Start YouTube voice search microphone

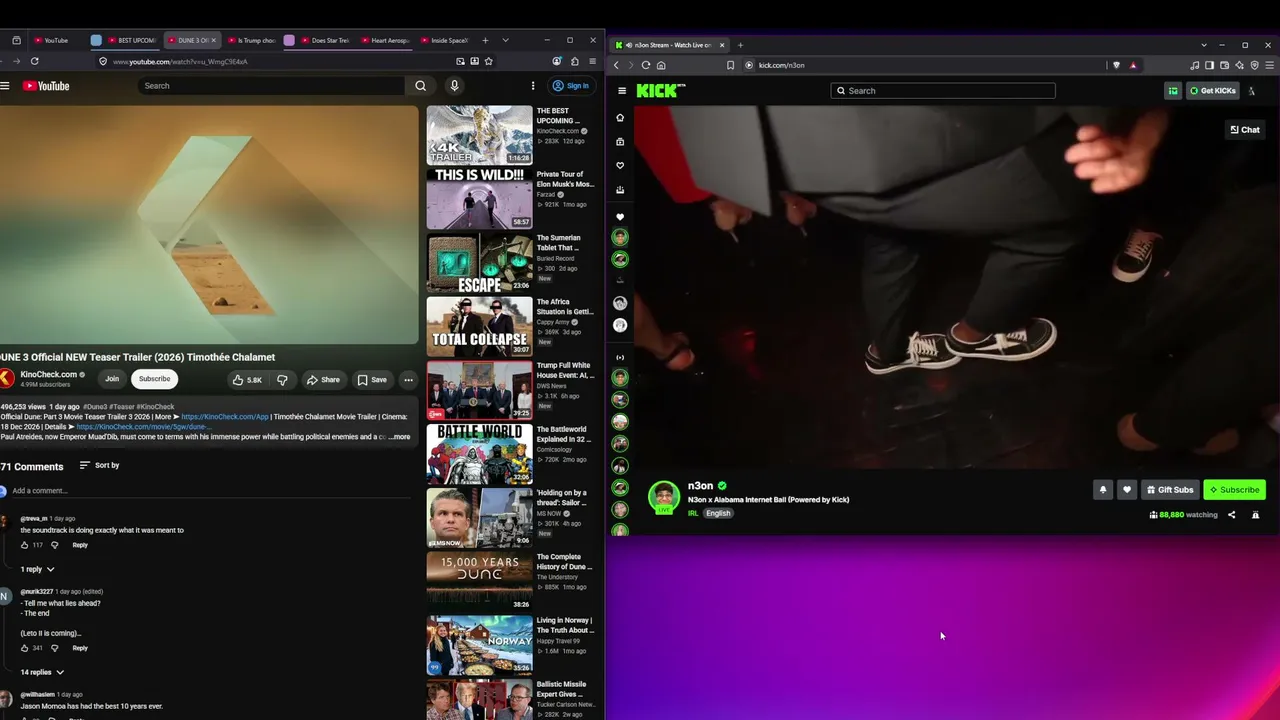454,86
